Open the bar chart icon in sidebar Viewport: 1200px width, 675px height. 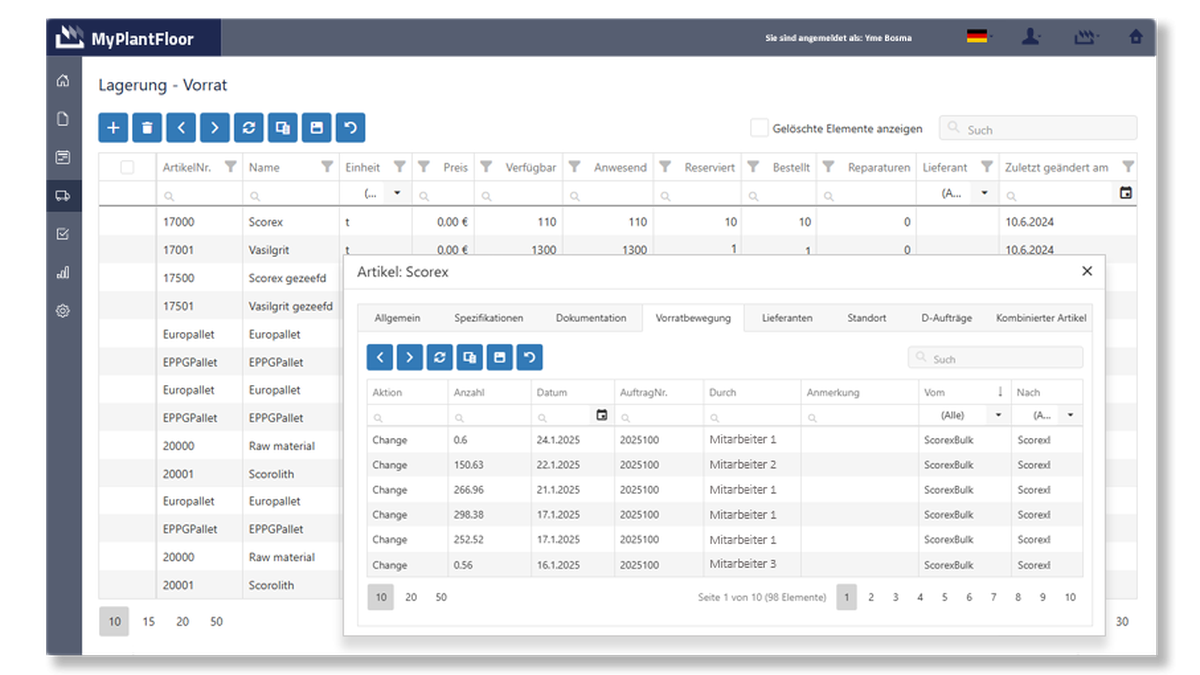point(63,272)
